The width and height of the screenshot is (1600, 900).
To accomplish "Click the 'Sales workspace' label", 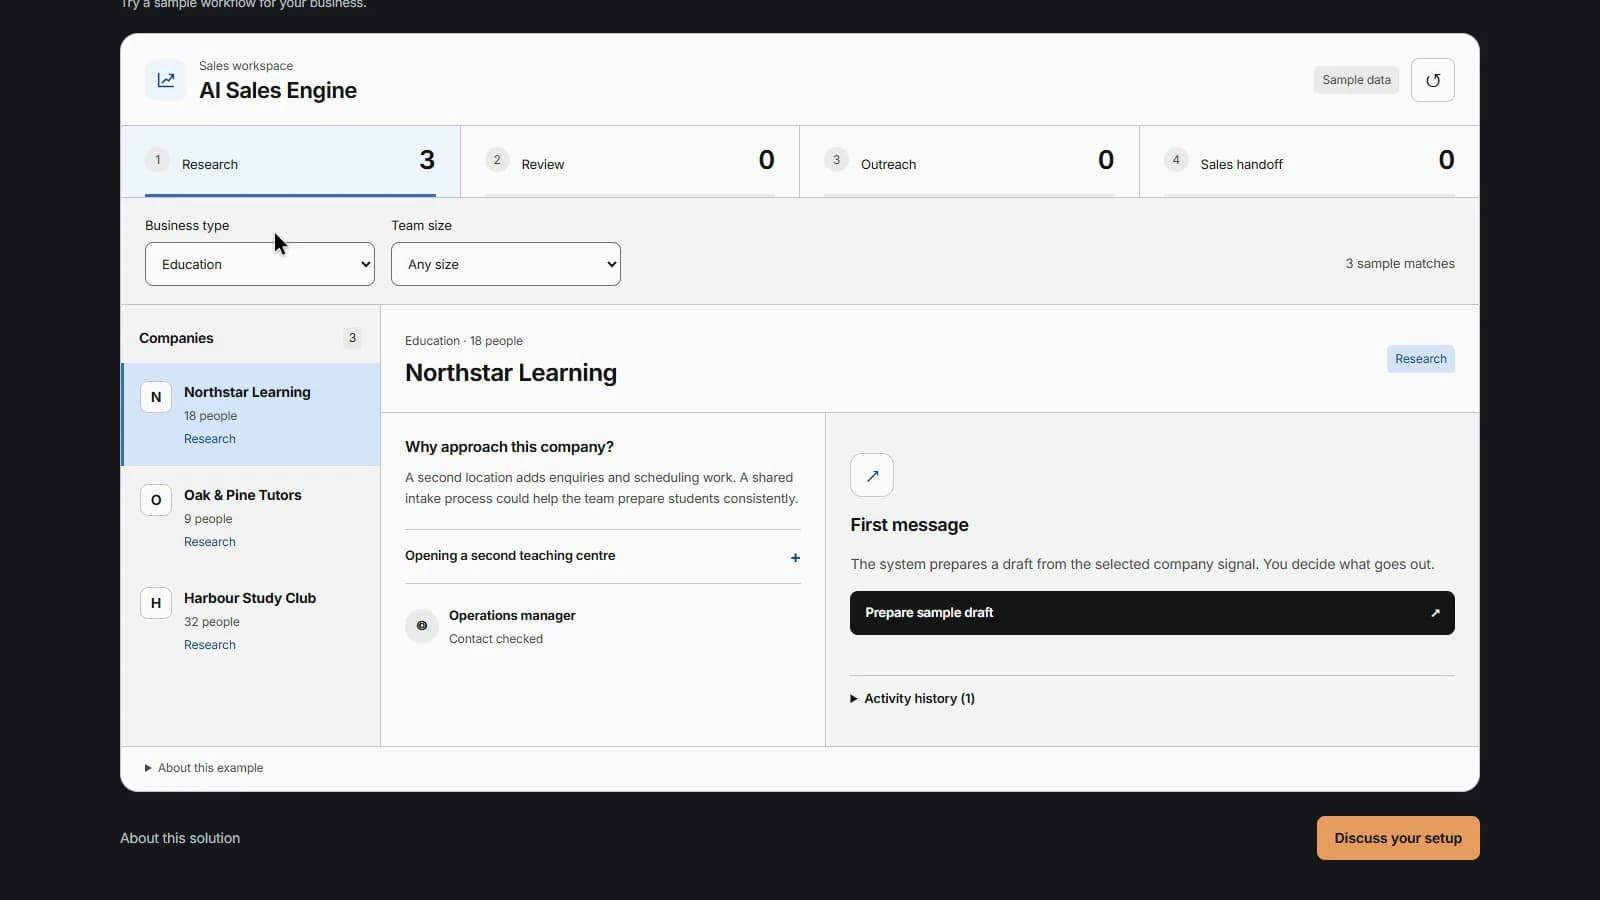I will click(x=246, y=66).
